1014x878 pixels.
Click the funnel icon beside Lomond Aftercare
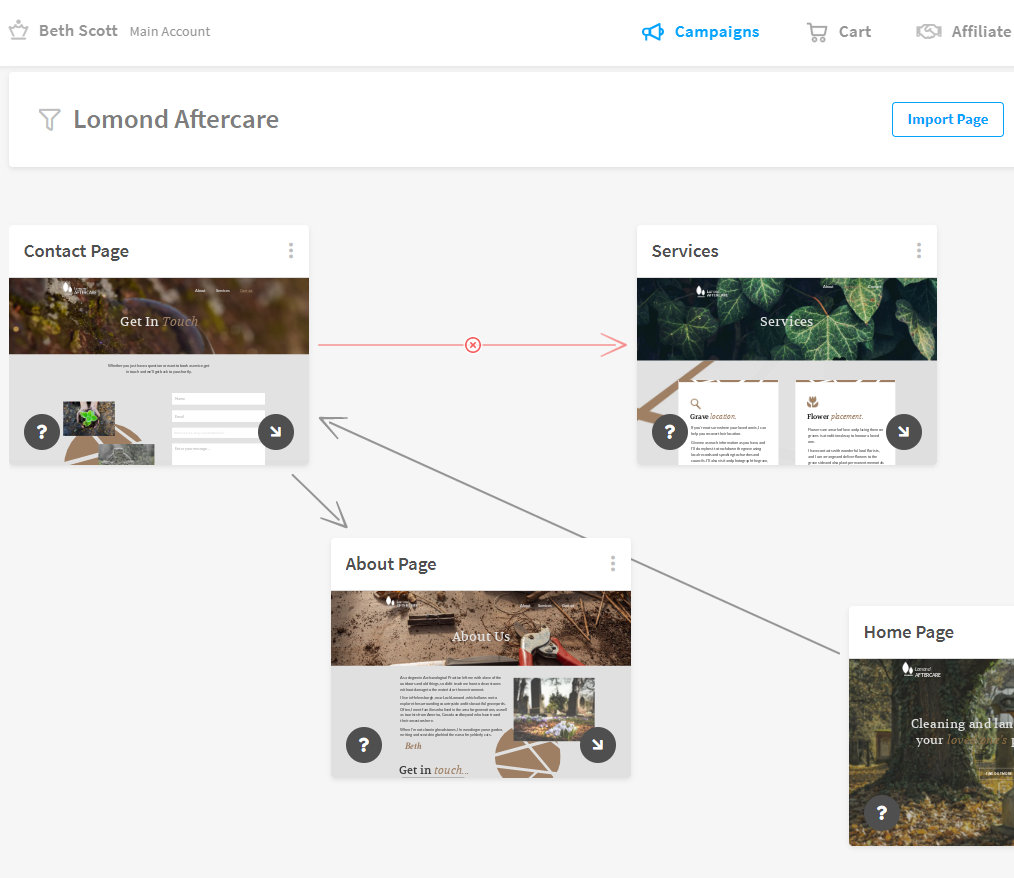click(x=49, y=120)
